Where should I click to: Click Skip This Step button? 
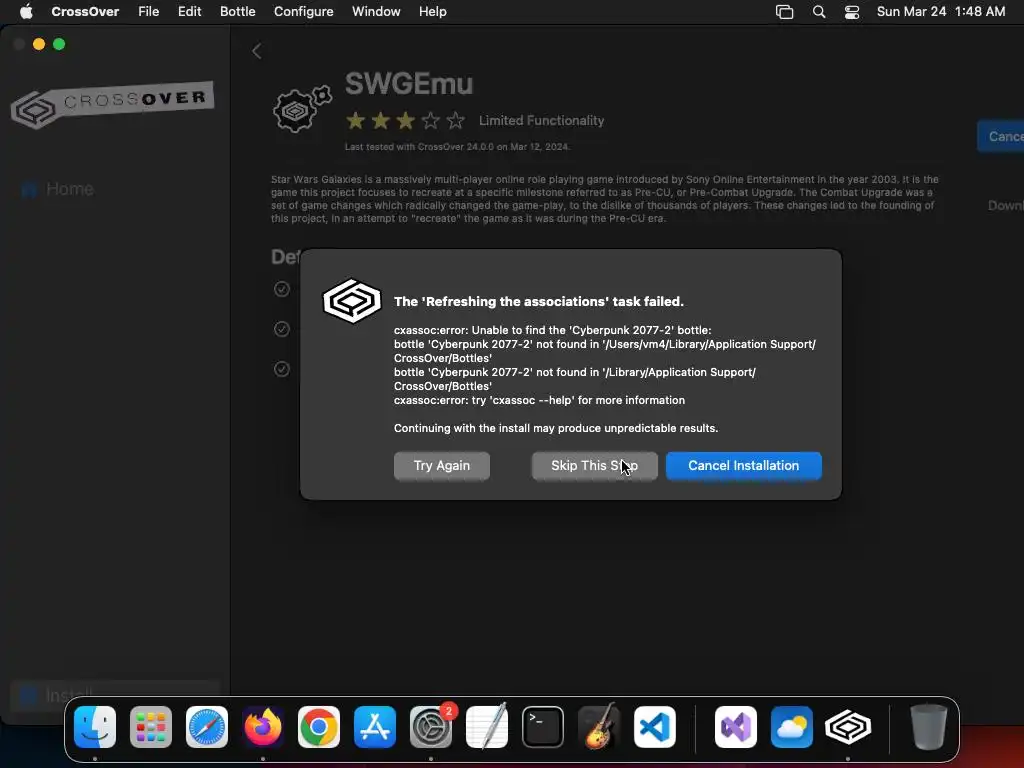[594, 466]
